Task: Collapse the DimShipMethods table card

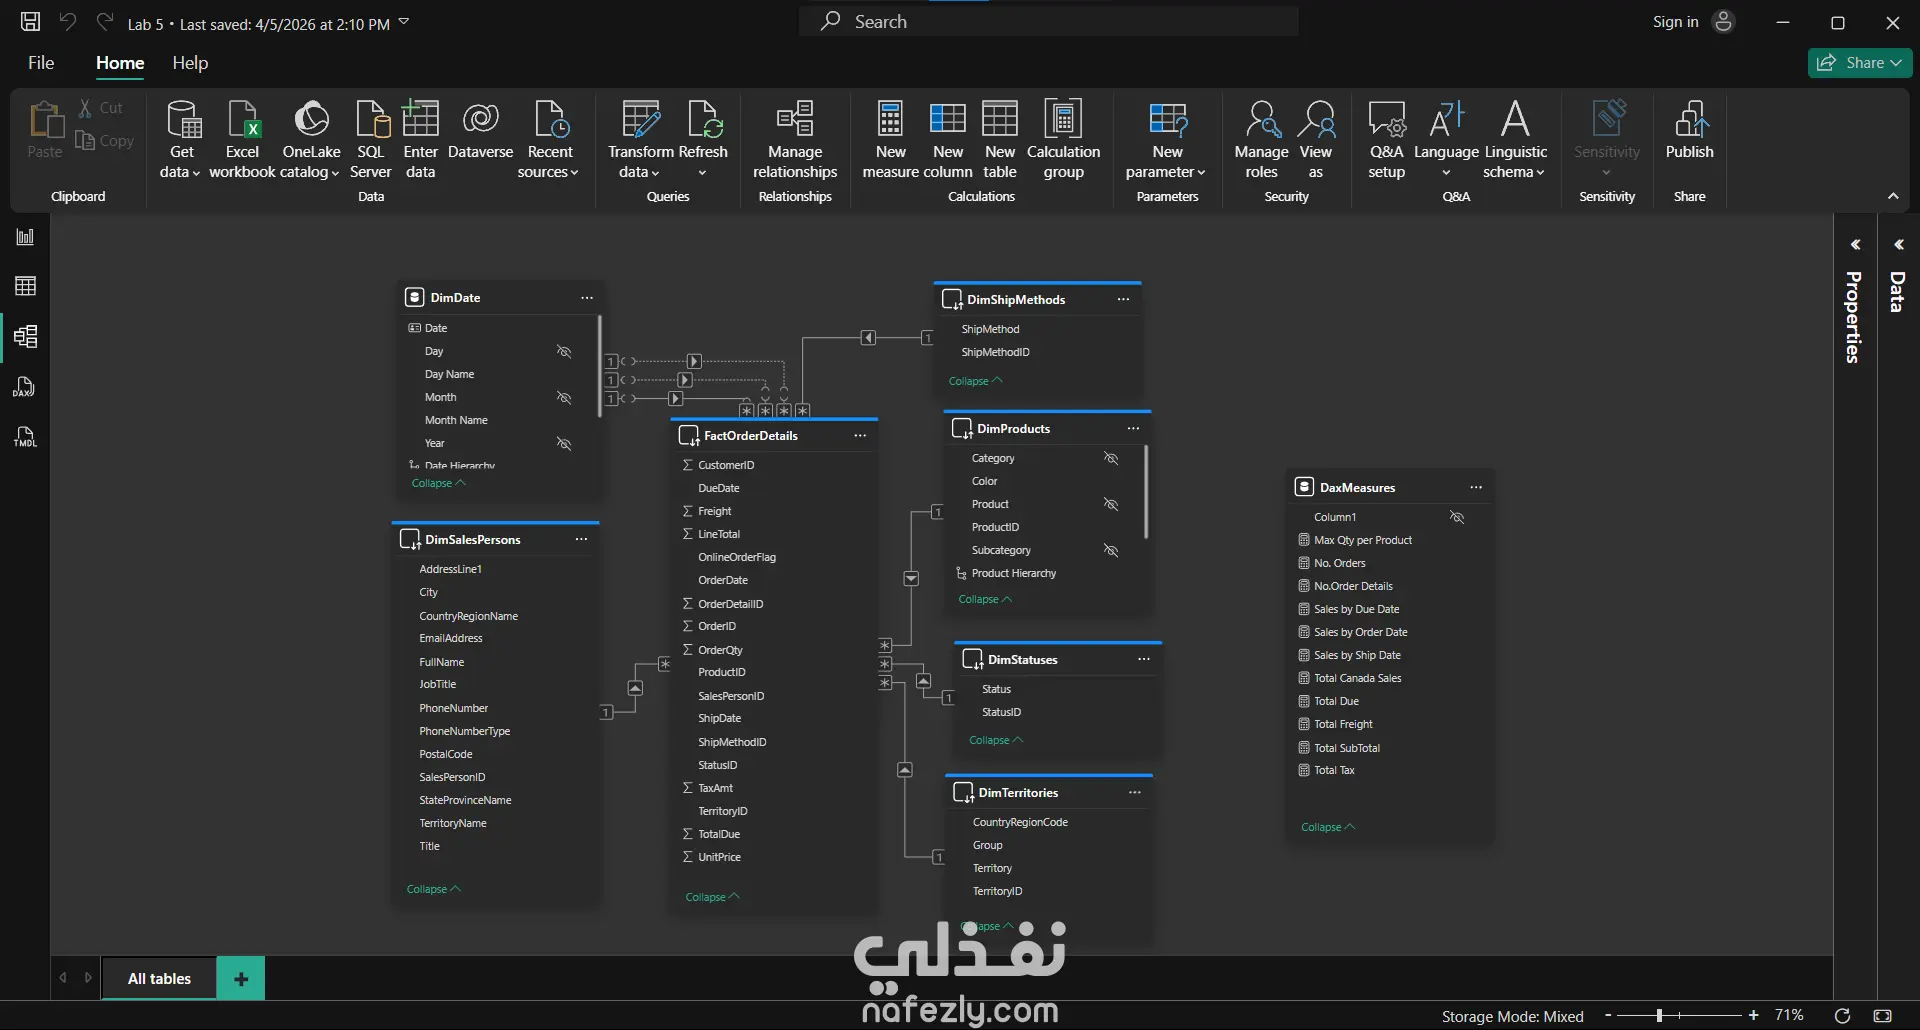Action: click(976, 381)
